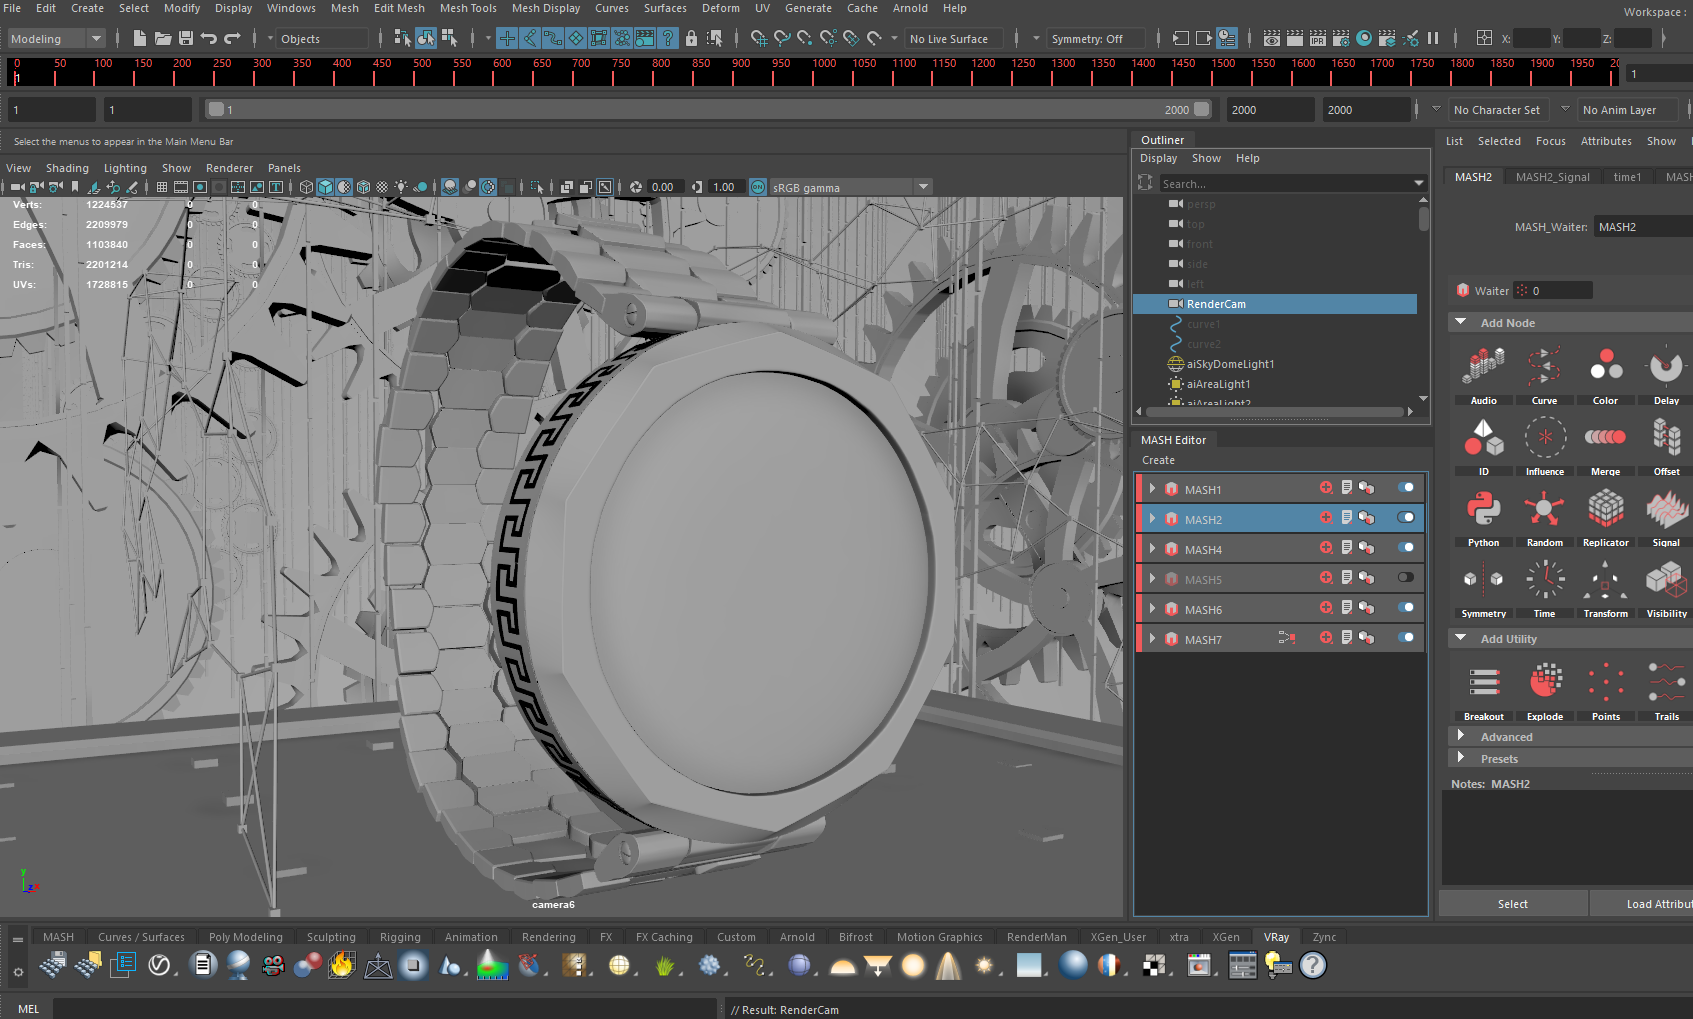This screenshot has width=1693, height=1019.
Task: Toggle MASH6 network enable switch
Action: pos(1406,608)
